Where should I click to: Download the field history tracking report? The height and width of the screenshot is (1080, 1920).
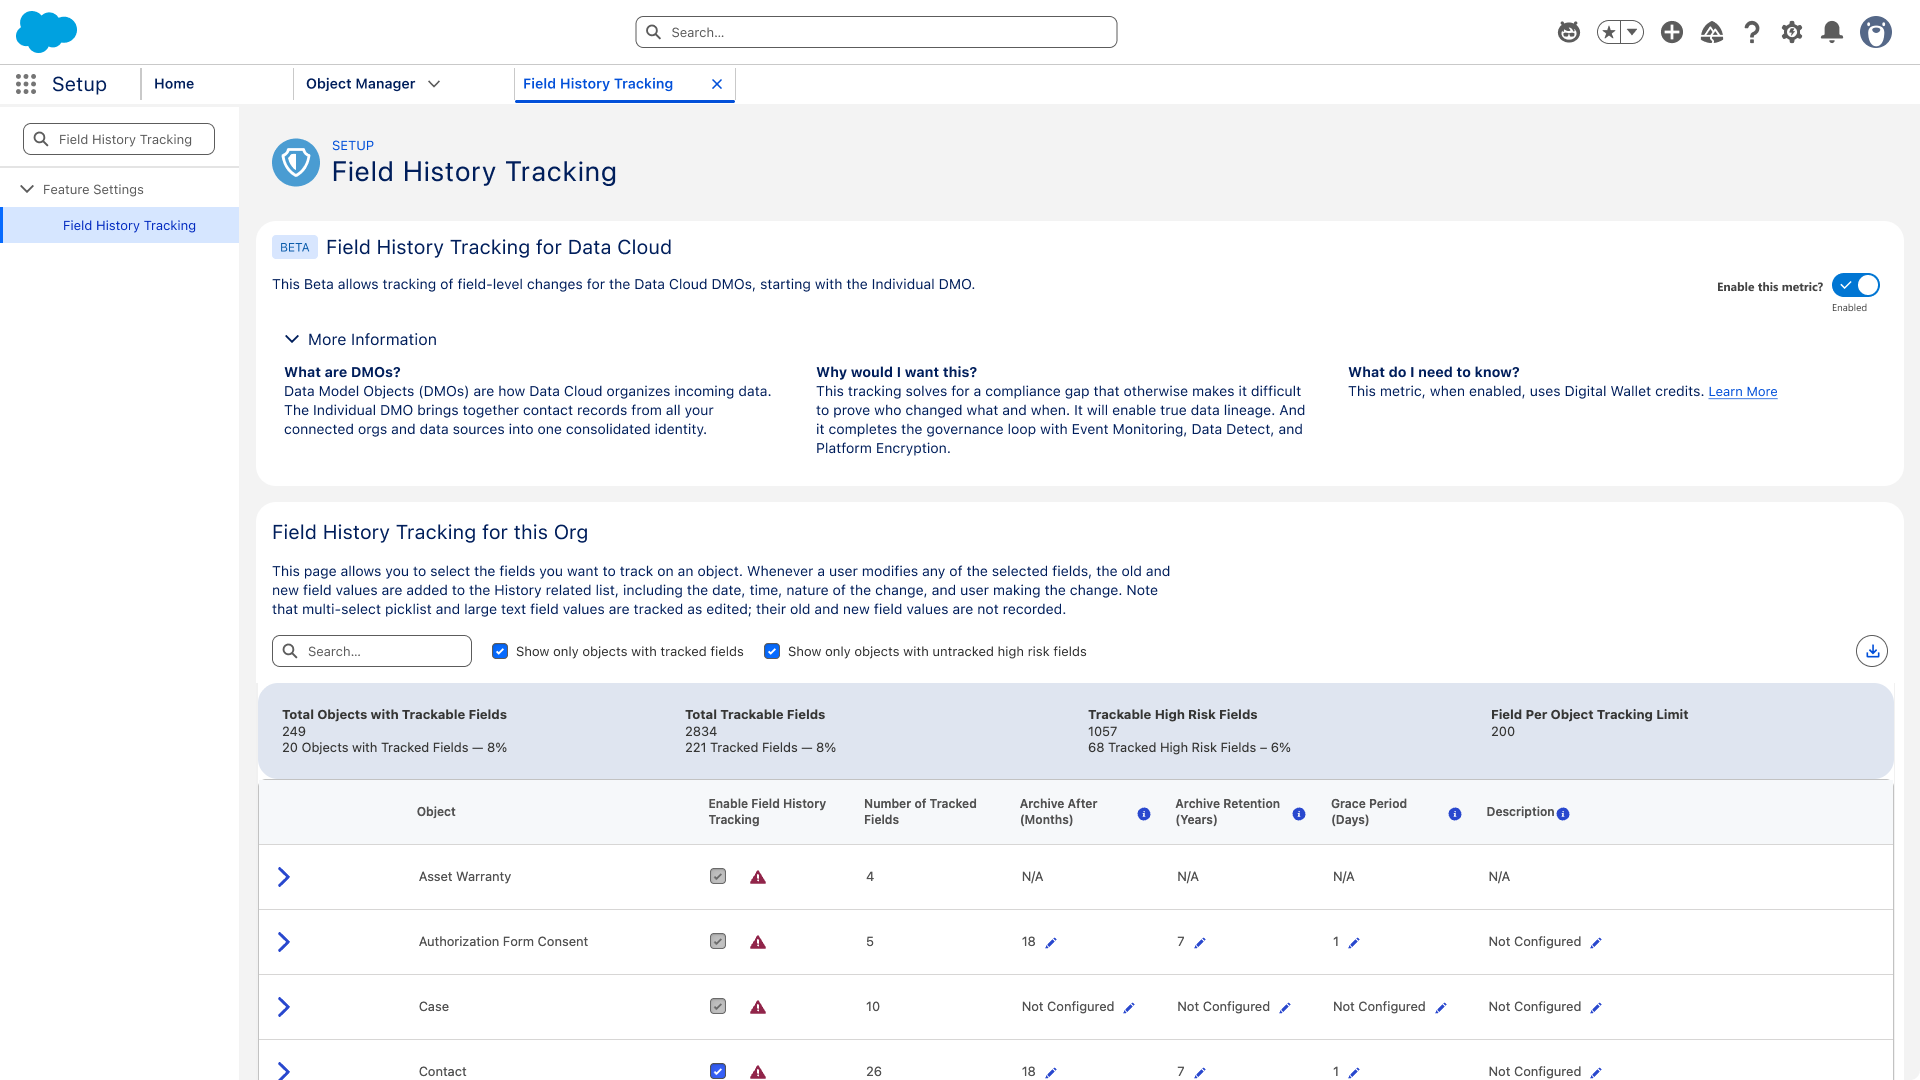(1872, 651)
